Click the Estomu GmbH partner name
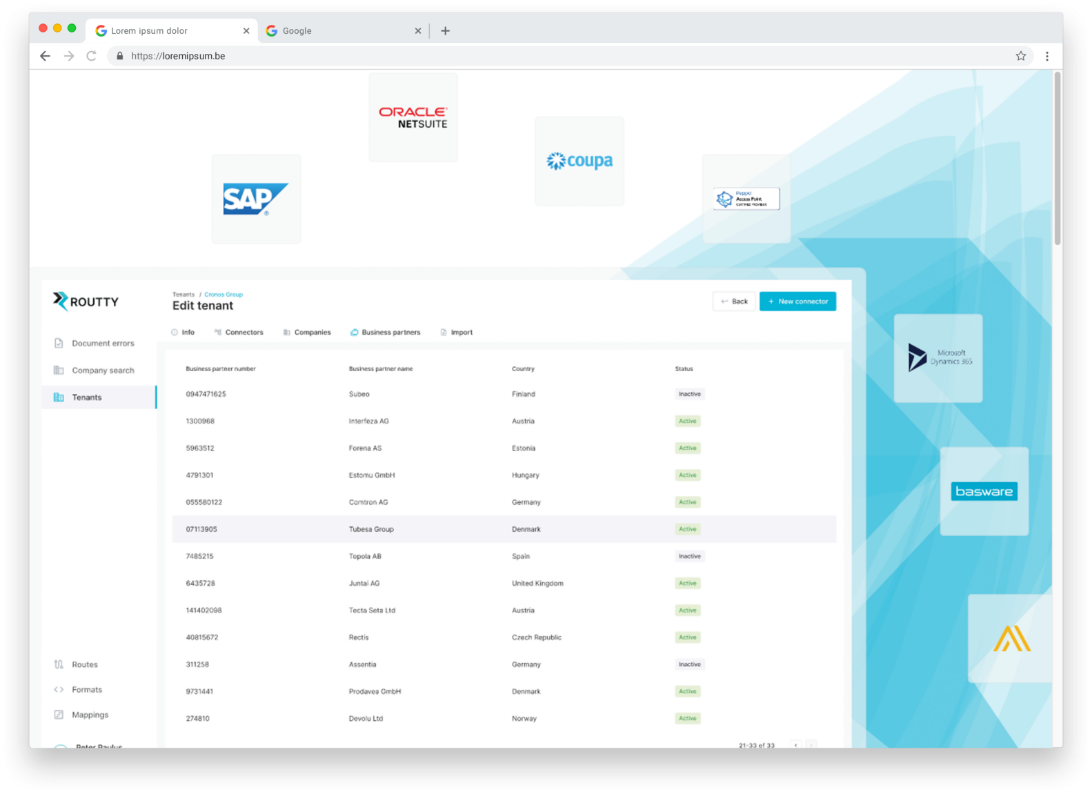Image resolution: width=1092 pixels, height=794 pixels. point(372,475)
